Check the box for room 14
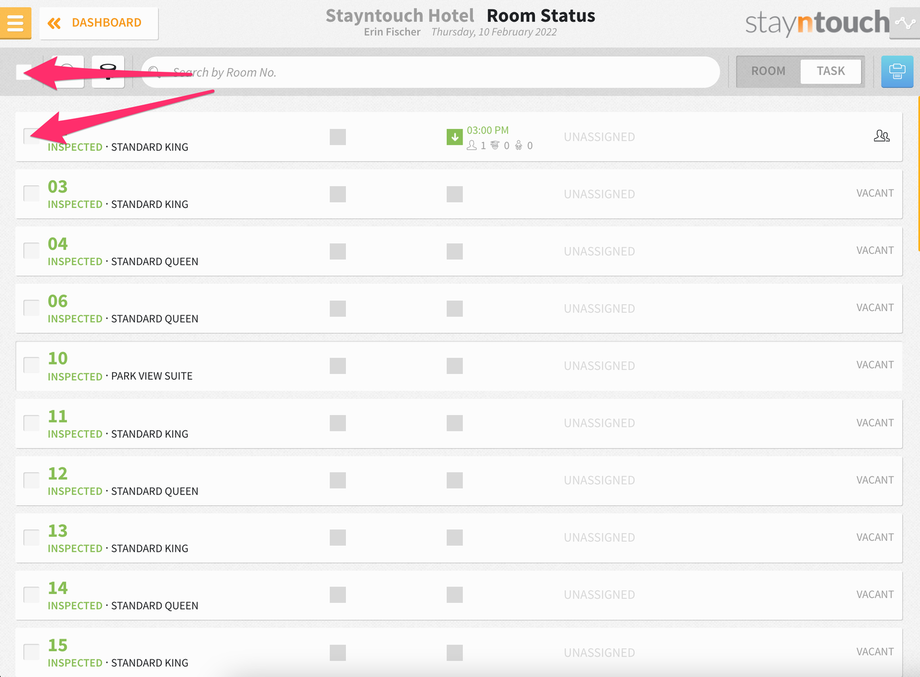Viewport: 920px width, 677px height. click(x=31, y=594)
